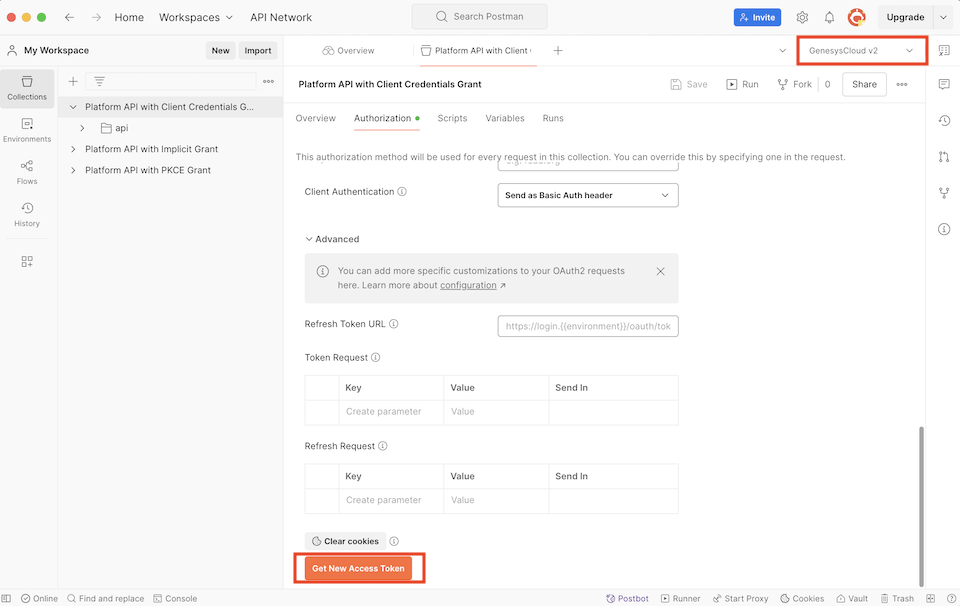960x606 pixels.
Task: Open the notifications bell
Action: (828, 16)
